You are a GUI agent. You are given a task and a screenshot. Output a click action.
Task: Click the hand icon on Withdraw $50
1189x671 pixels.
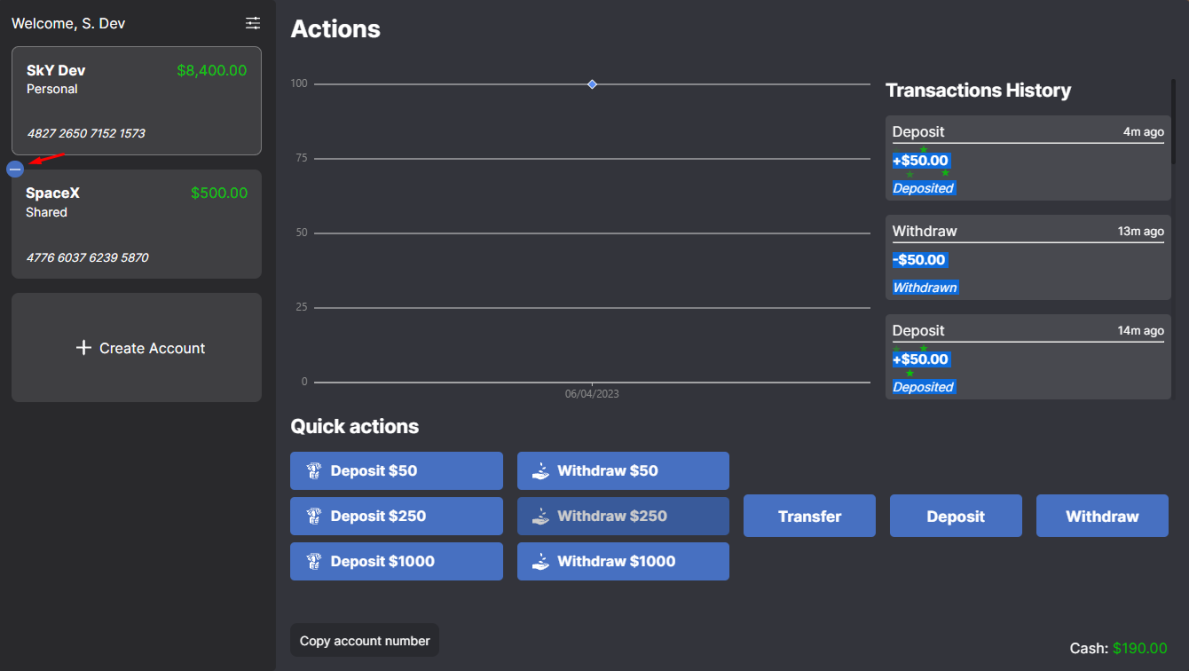pyautogui.click(x=540, y=471)
